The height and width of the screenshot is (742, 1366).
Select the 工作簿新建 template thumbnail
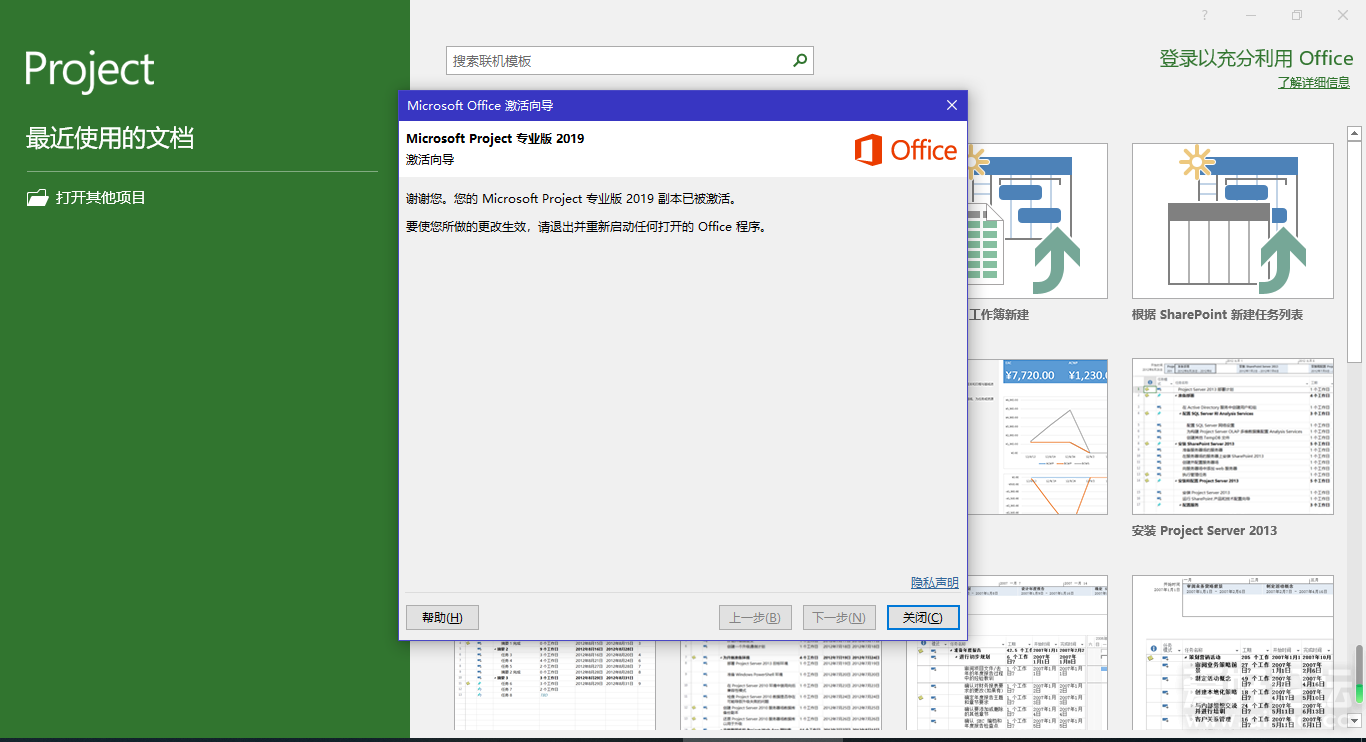(1037, 221)
